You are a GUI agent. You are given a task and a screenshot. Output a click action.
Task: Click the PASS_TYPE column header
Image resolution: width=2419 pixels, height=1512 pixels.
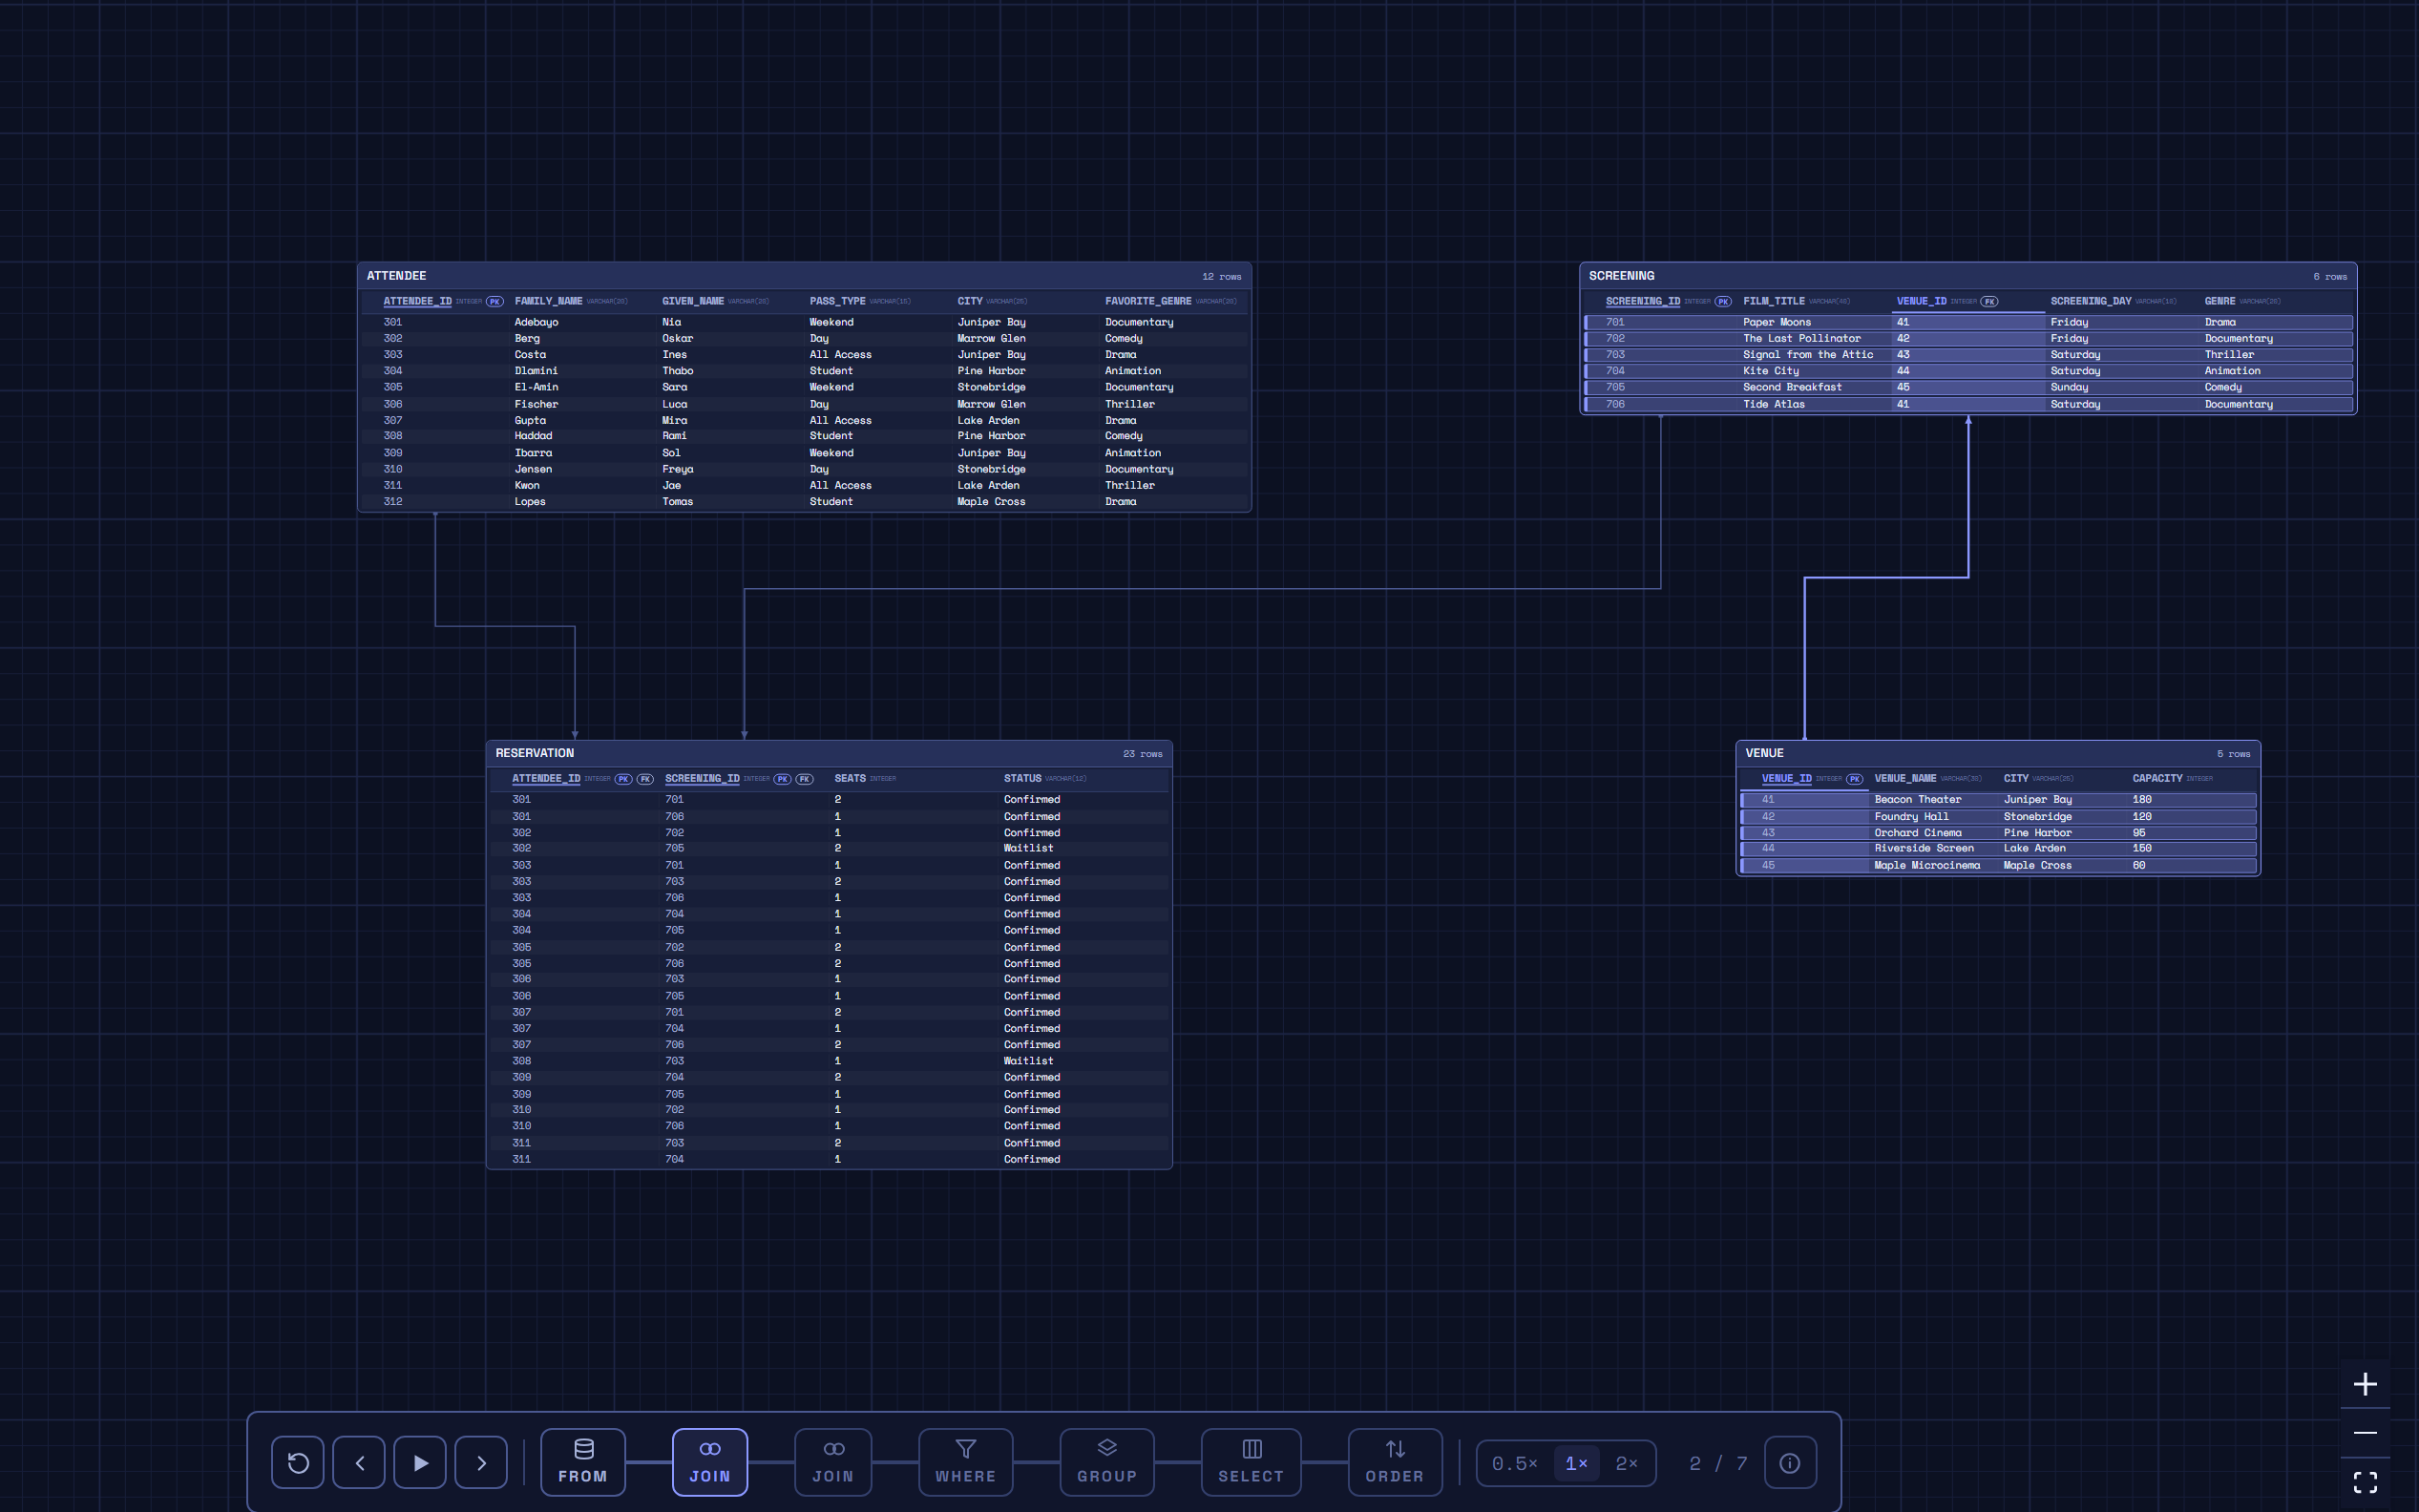838,301
